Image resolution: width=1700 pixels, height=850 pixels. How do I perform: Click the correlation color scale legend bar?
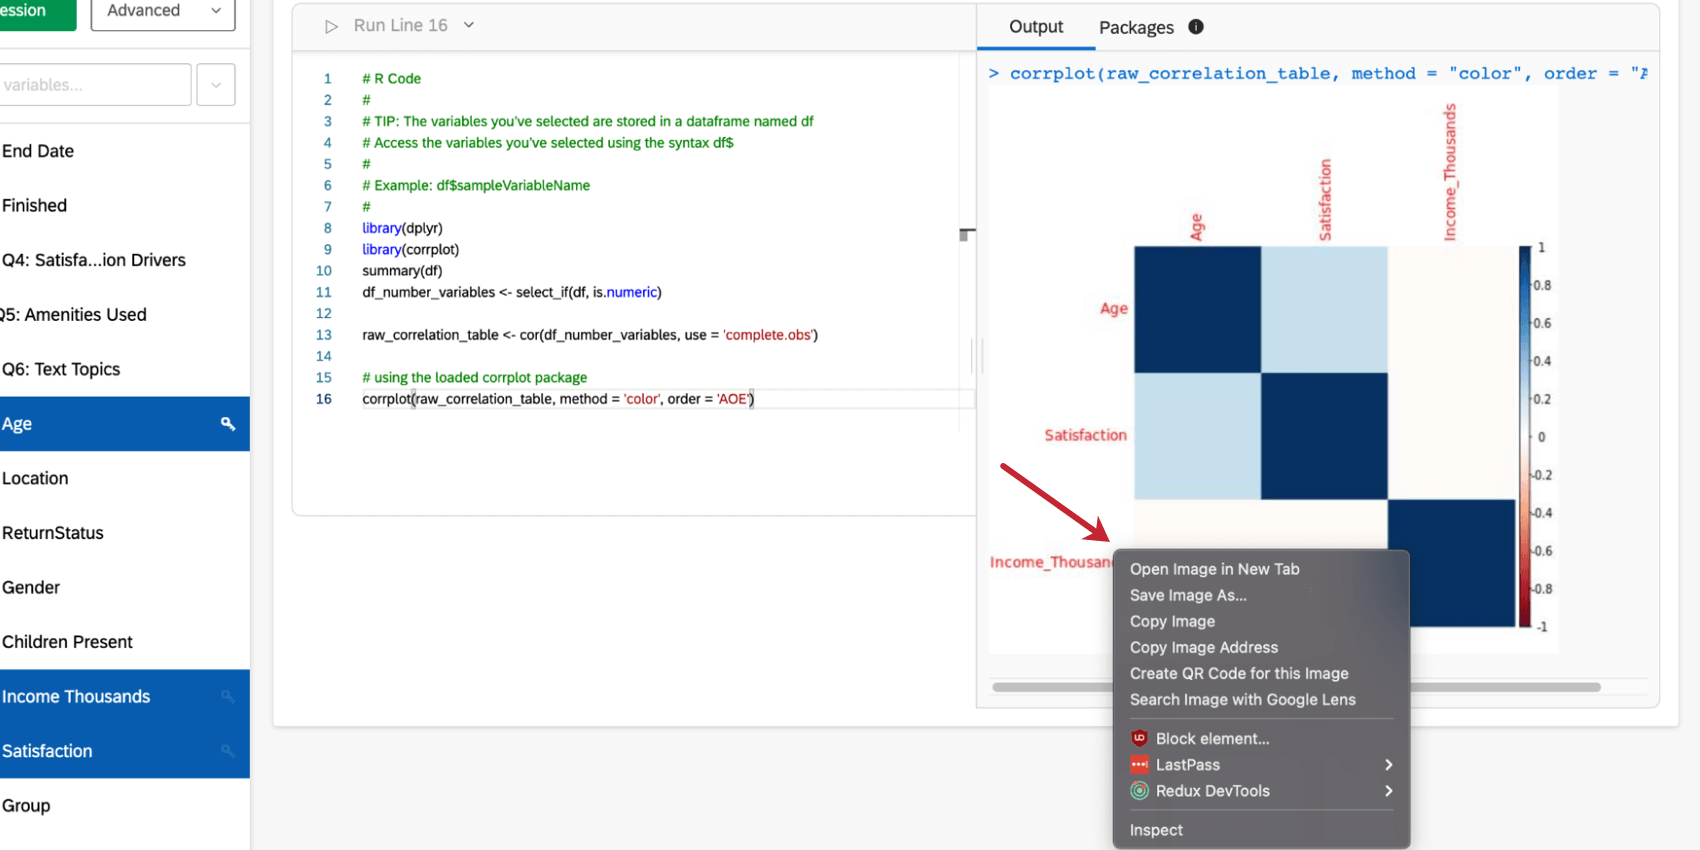(1524, 436)
